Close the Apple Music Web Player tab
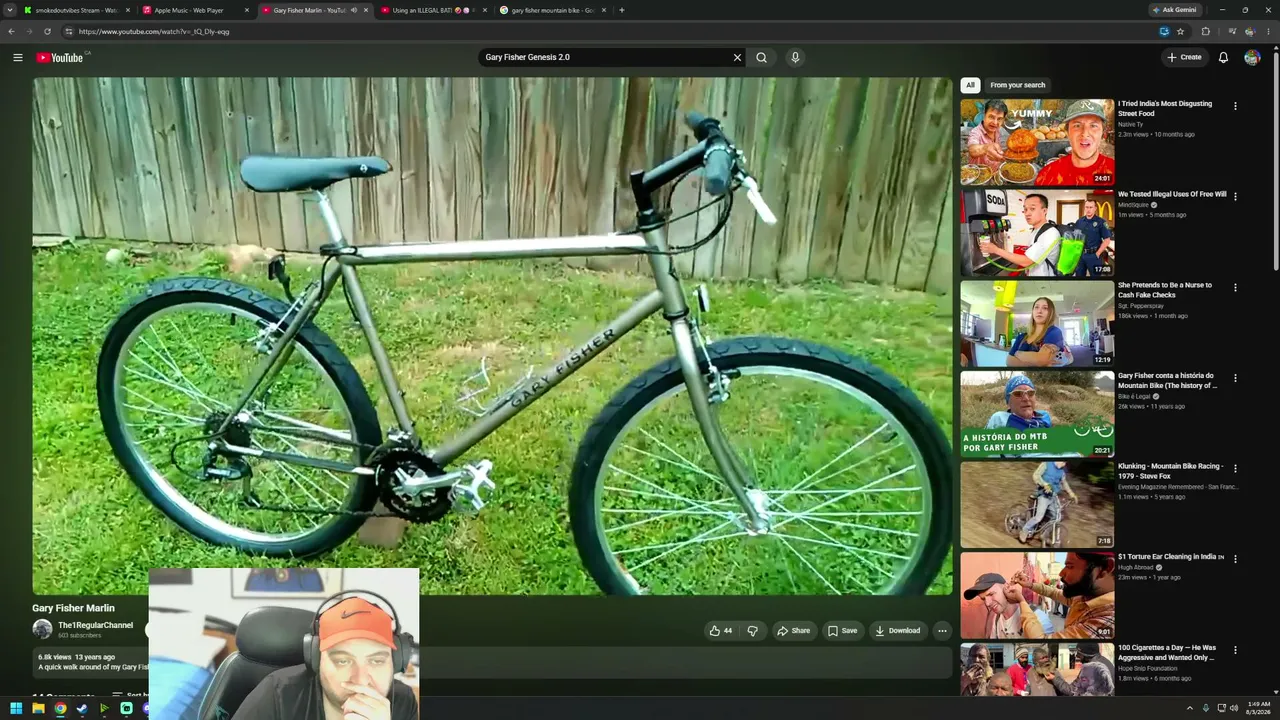The height and width of the screenshot is (720, 1280). coord(247,10)
